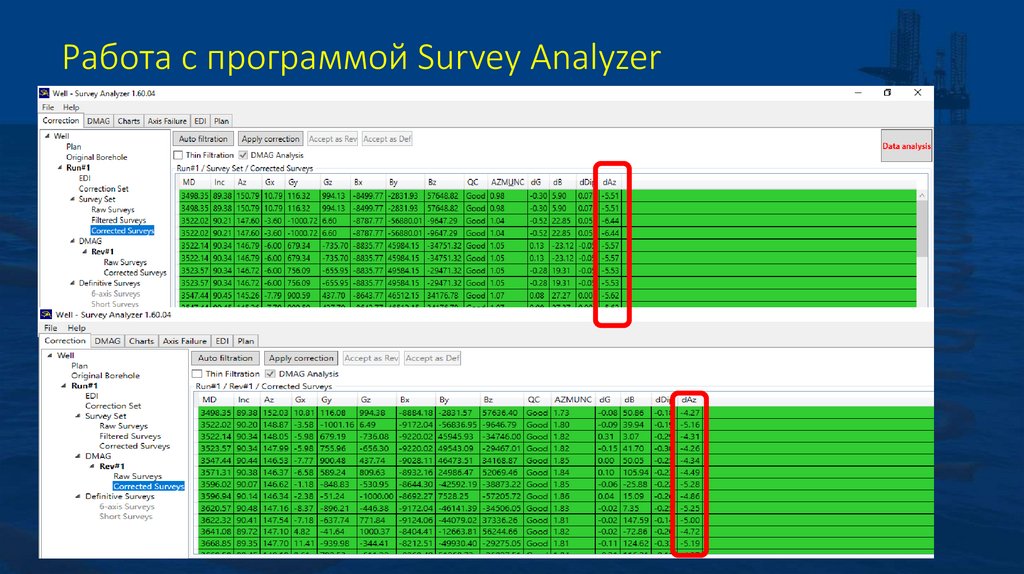1024x574 pixels.
Task: Click MD column header in lower window table
Action: click(x=209, y=400)
